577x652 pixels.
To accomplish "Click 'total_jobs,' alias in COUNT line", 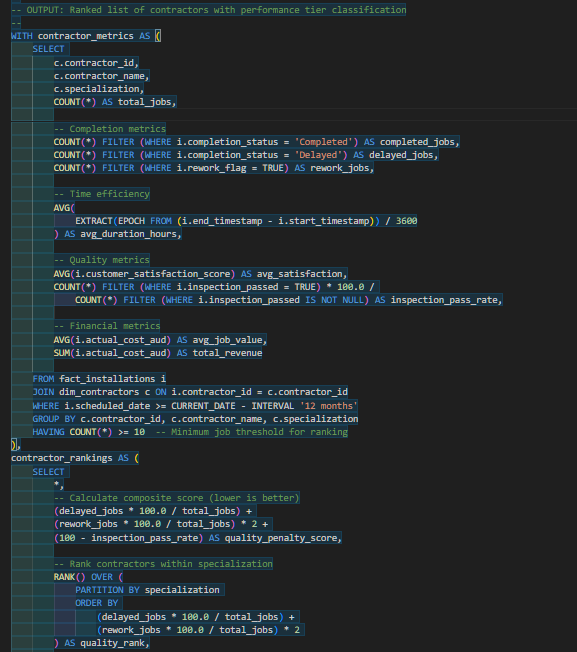I will (147, 102).
